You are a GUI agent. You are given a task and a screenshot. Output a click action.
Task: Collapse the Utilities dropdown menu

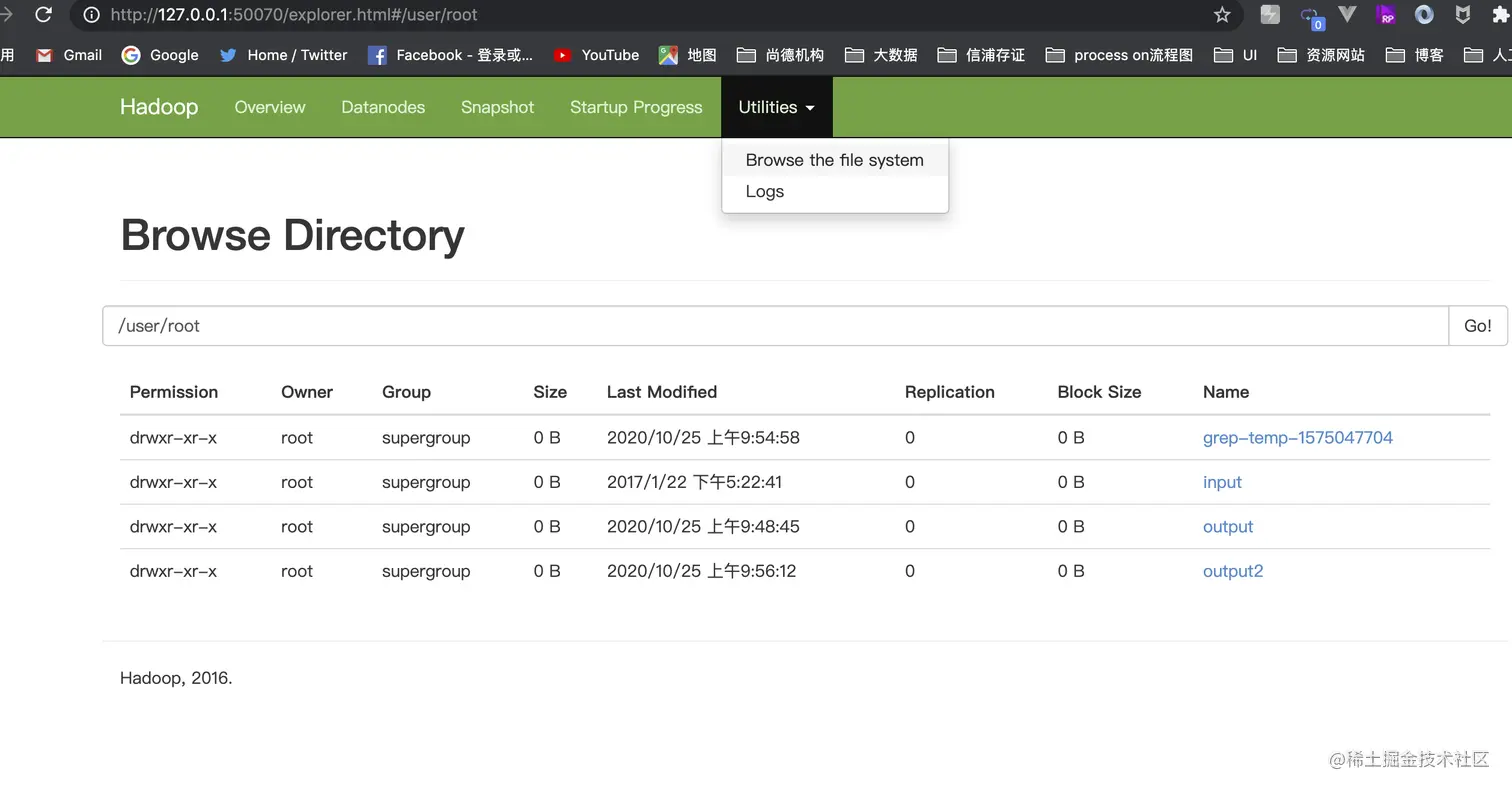pos(776,107)
